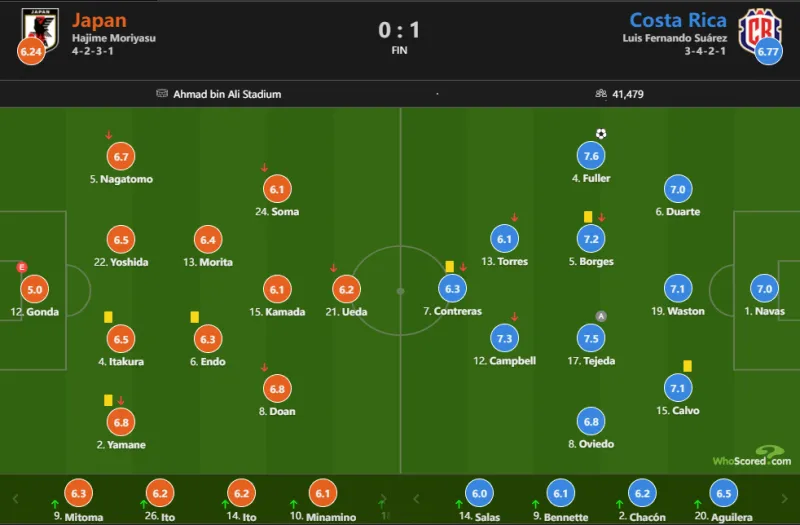800x525 pixels.
Task: Click the red error badge on Gonda
Action: click(x=21, y=267)
